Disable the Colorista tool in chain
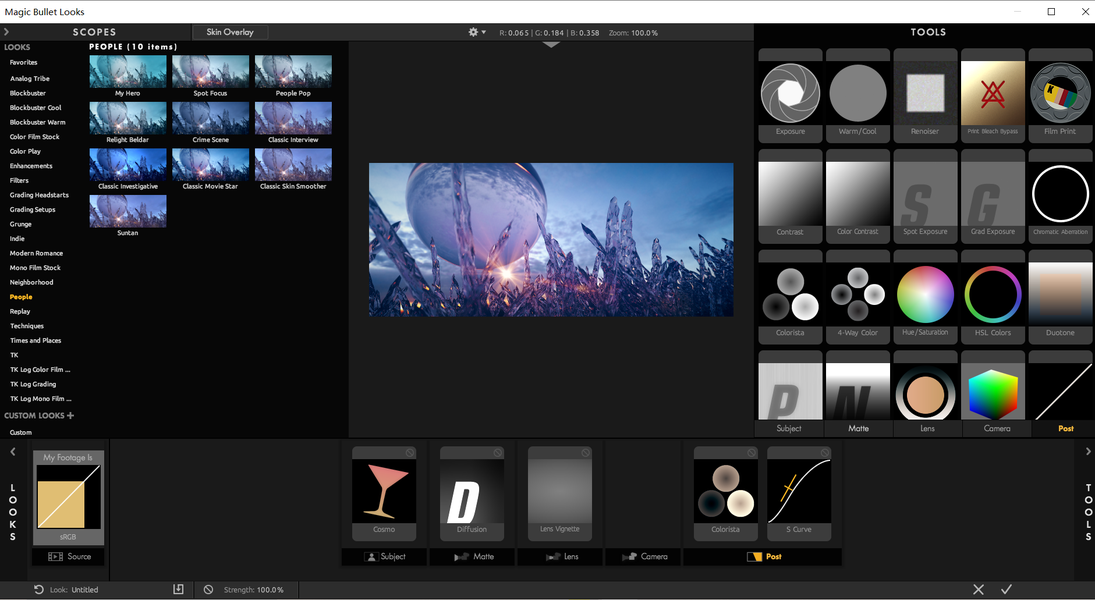This screenshot has width=1095, height=600. [751, 453]
